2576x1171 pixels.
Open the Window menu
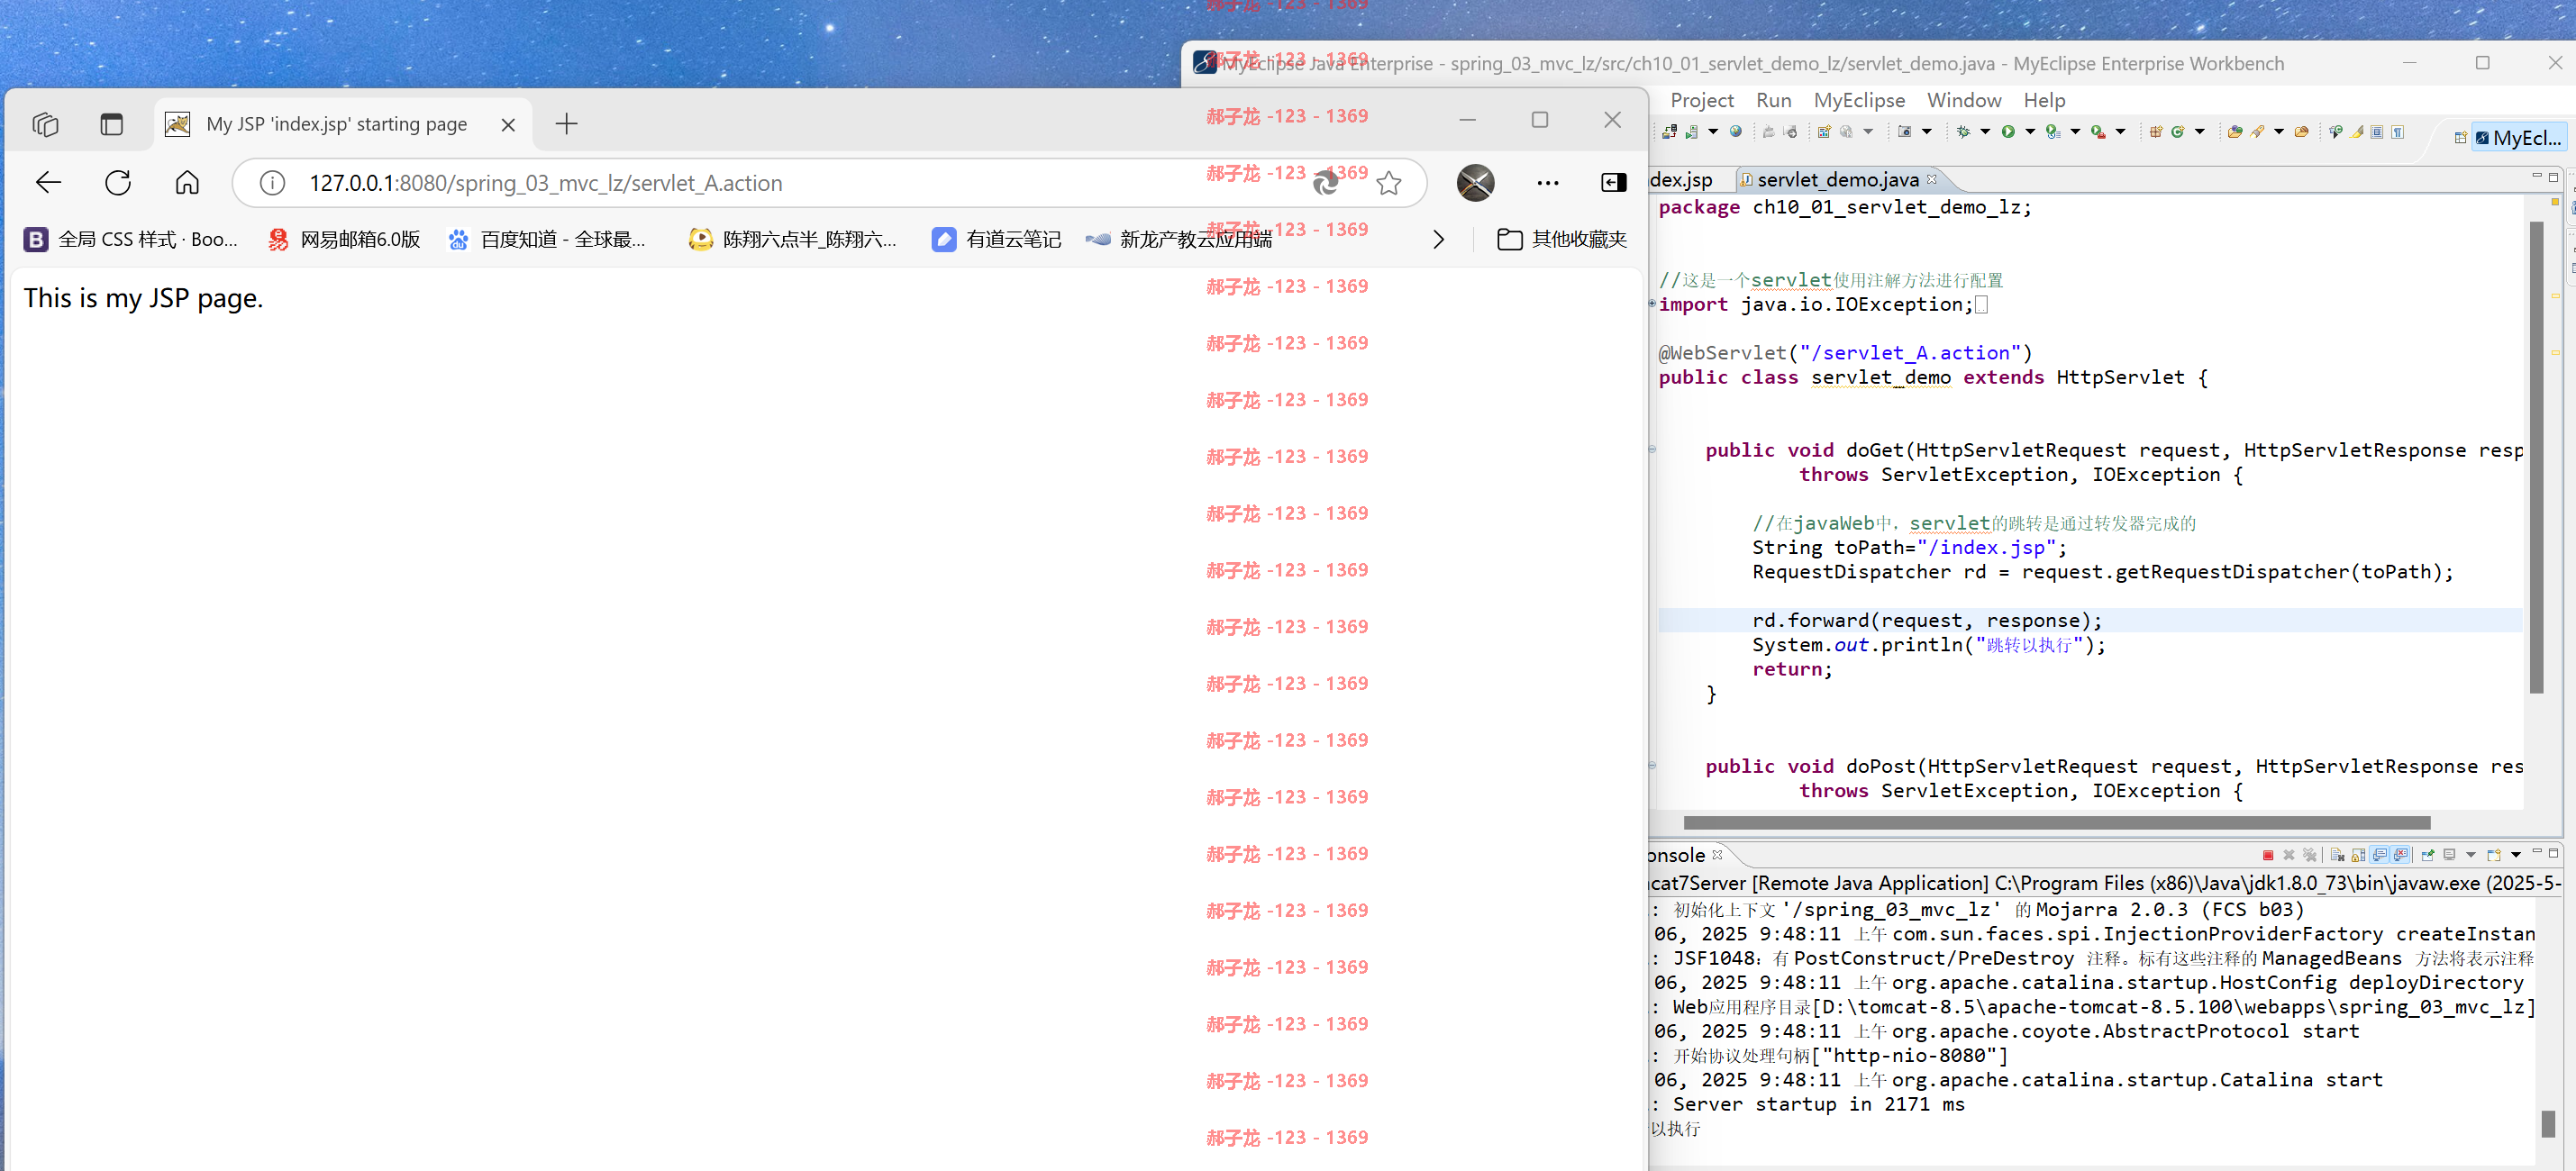1964,100
